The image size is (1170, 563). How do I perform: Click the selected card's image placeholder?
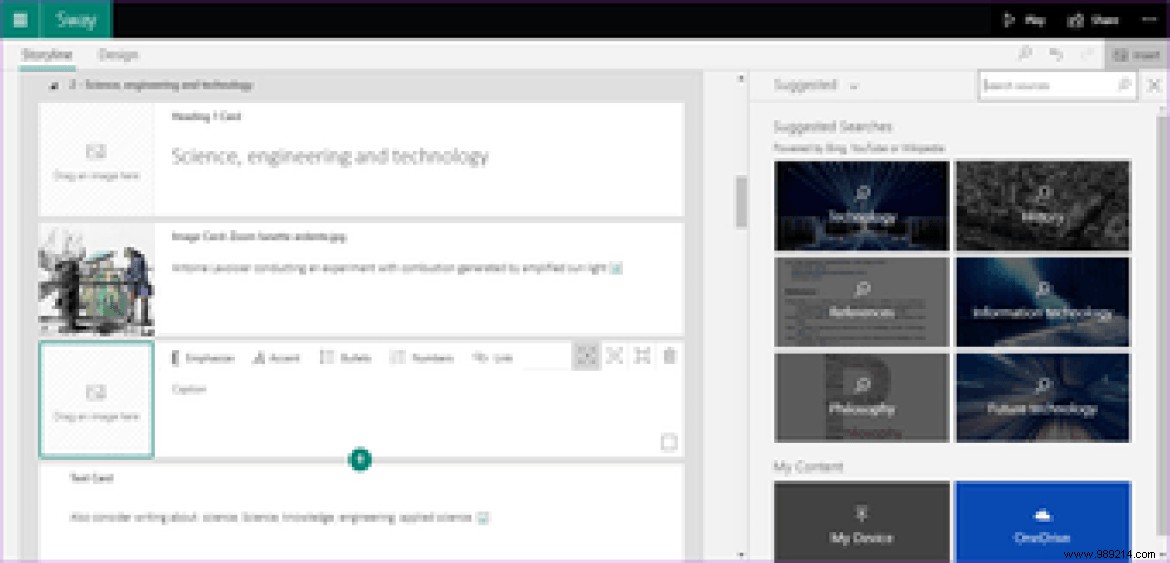(x=96, y=399)
